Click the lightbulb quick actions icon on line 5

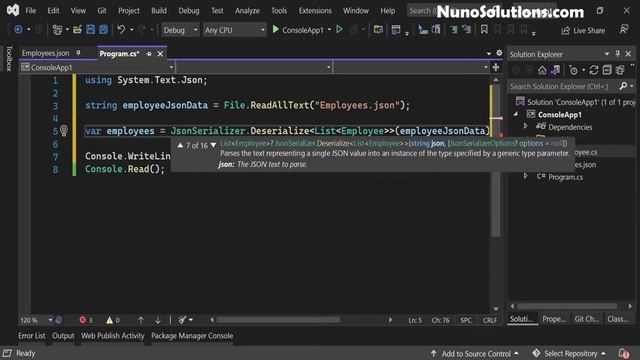[x=64, y=131]
